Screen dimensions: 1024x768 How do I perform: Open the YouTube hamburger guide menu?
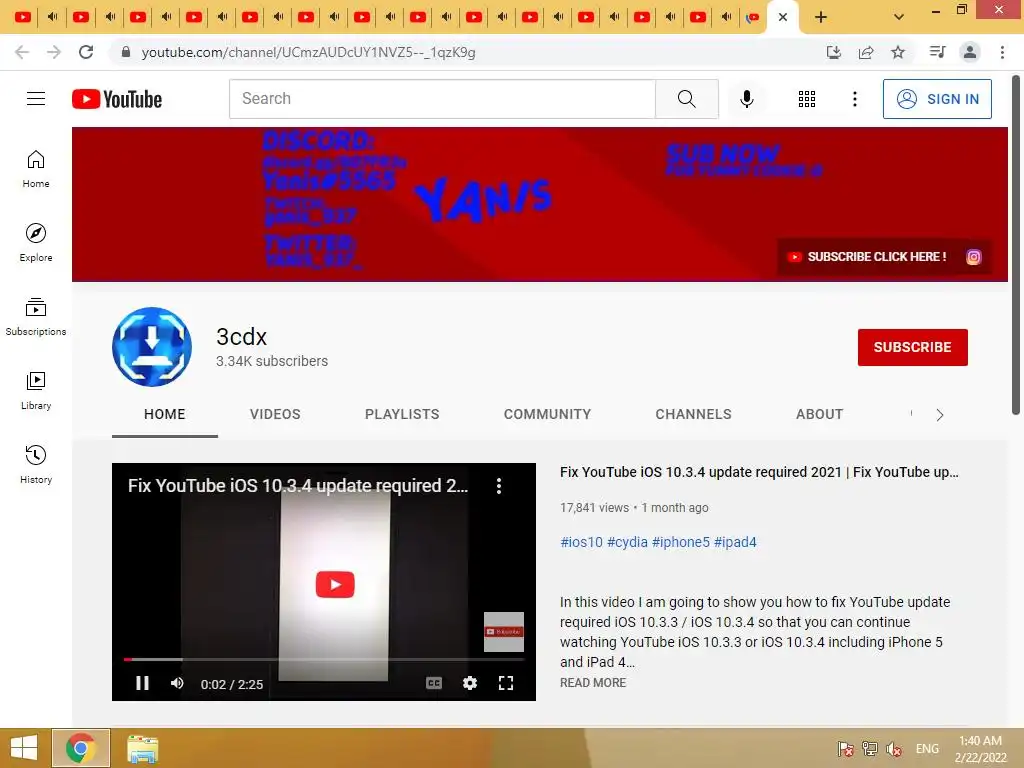point(36,99)
